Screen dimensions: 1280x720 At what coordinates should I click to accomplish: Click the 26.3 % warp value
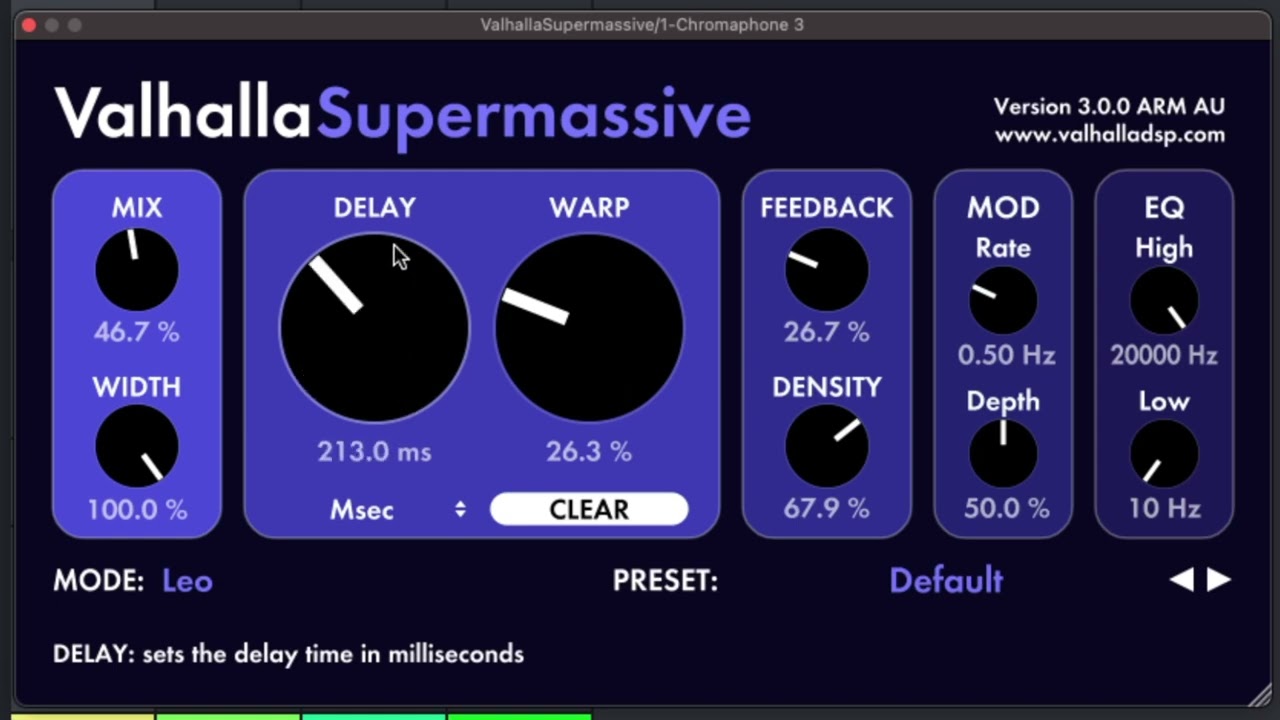(x=589, y=452)
